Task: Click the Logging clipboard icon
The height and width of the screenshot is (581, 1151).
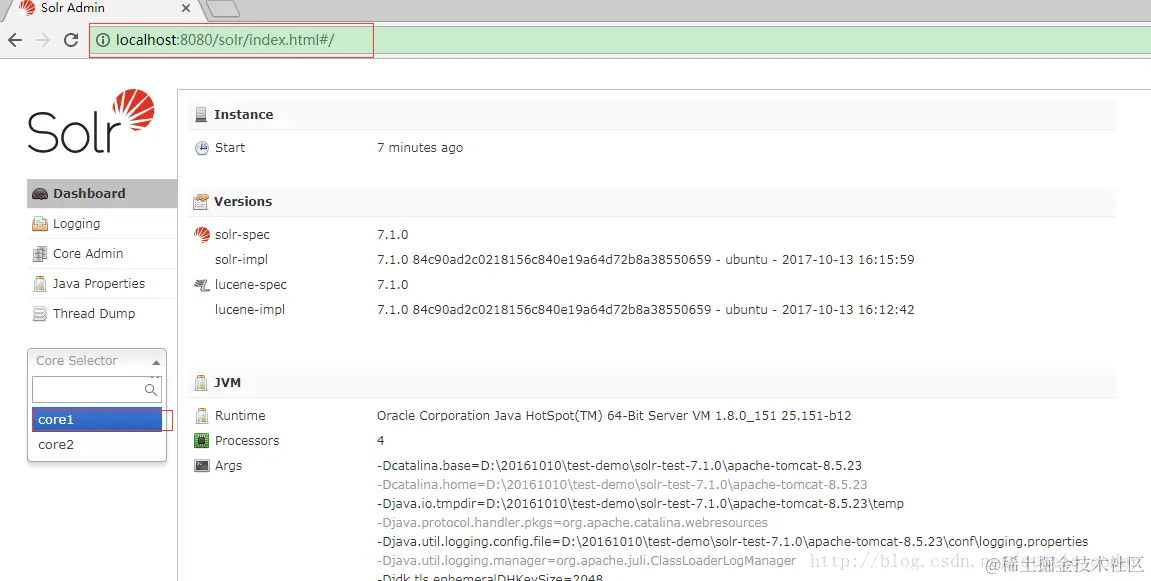Action: pyautogui.click(x=40, y=224)
